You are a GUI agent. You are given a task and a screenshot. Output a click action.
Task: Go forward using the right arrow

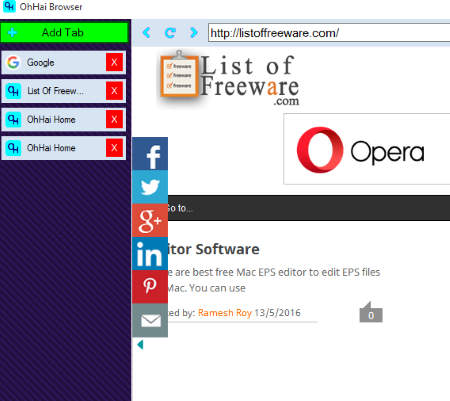click(193, 33)
